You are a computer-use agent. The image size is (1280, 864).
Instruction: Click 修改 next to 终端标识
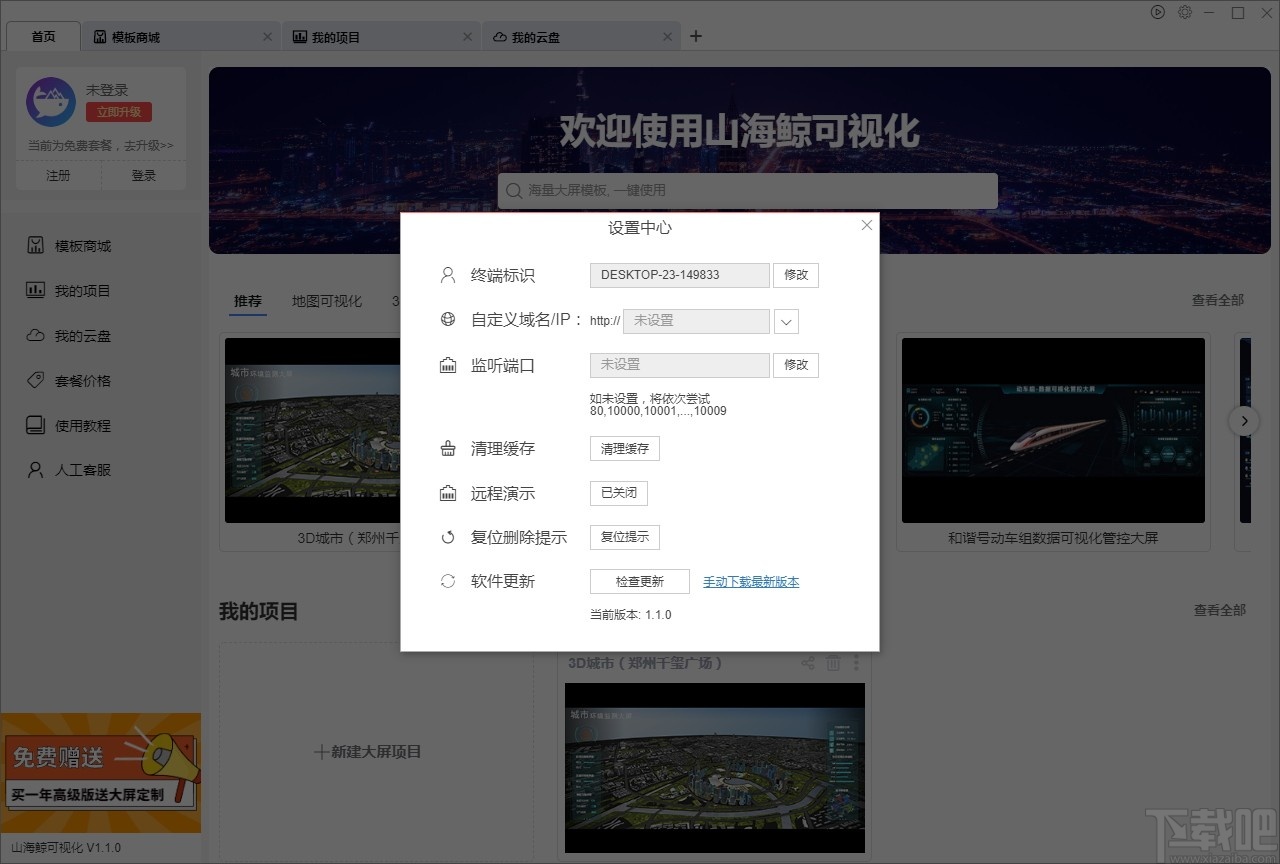(x=796, y=275)
